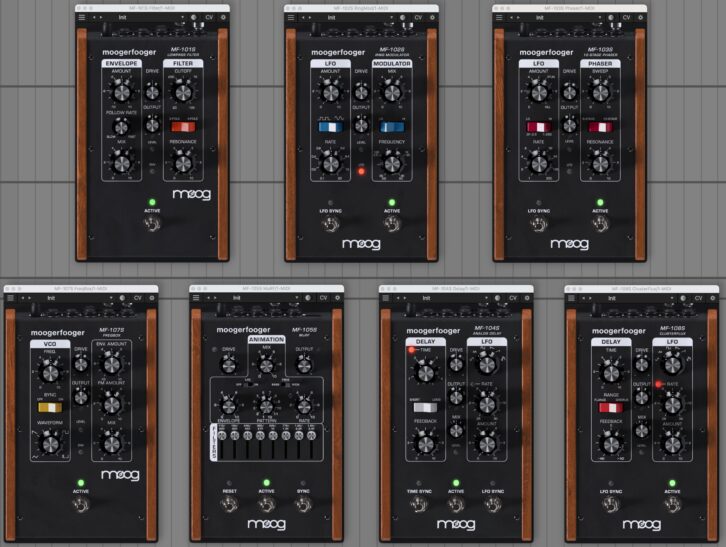
Task: Open hamburger menu in MF-102S Ring Modulator window
Action: [291, 17]
